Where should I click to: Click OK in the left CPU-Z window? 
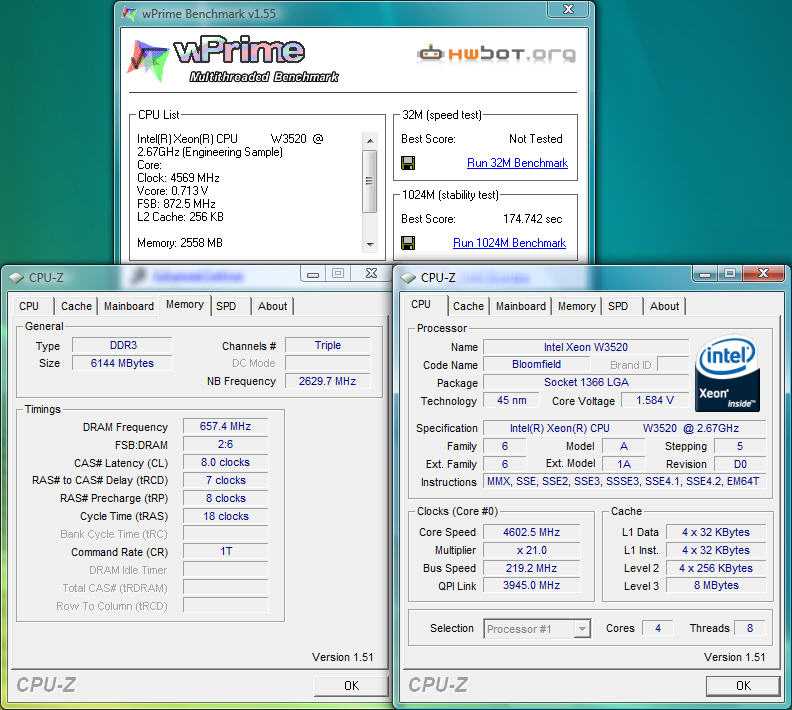[351, 686]
